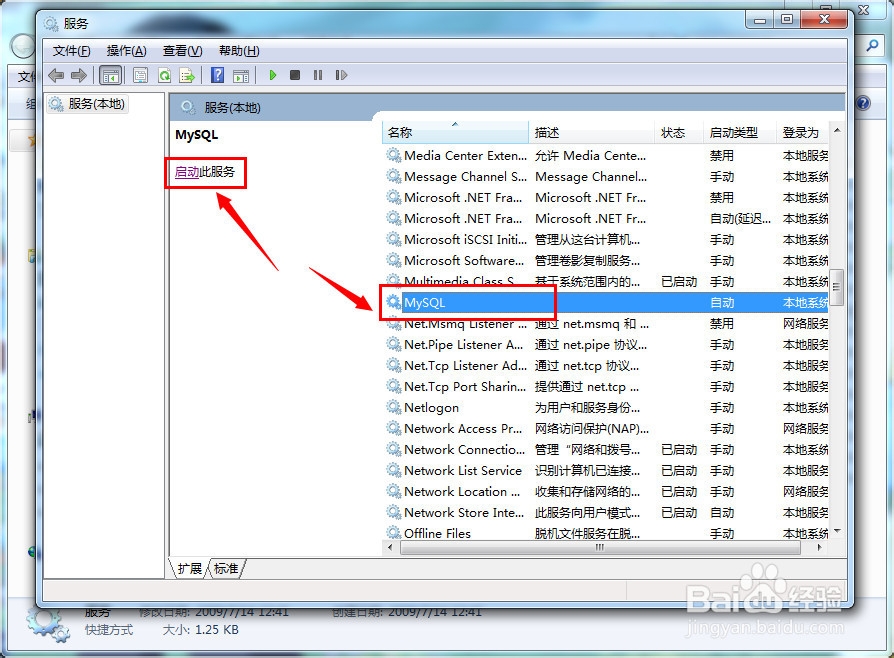894x658 pixels.
Task: Select the Net.Tcp Port Sharin... service name
Action: 465,387
